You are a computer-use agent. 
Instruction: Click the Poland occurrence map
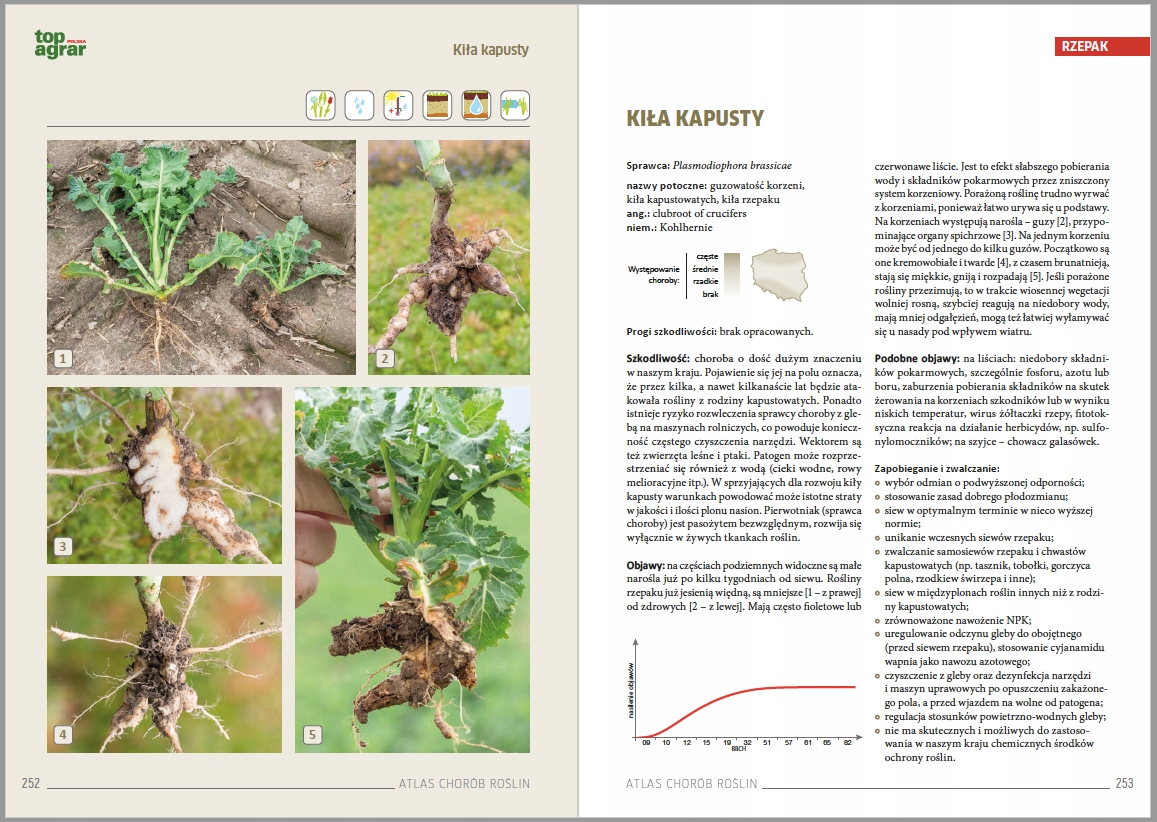(x=779, y=274)
